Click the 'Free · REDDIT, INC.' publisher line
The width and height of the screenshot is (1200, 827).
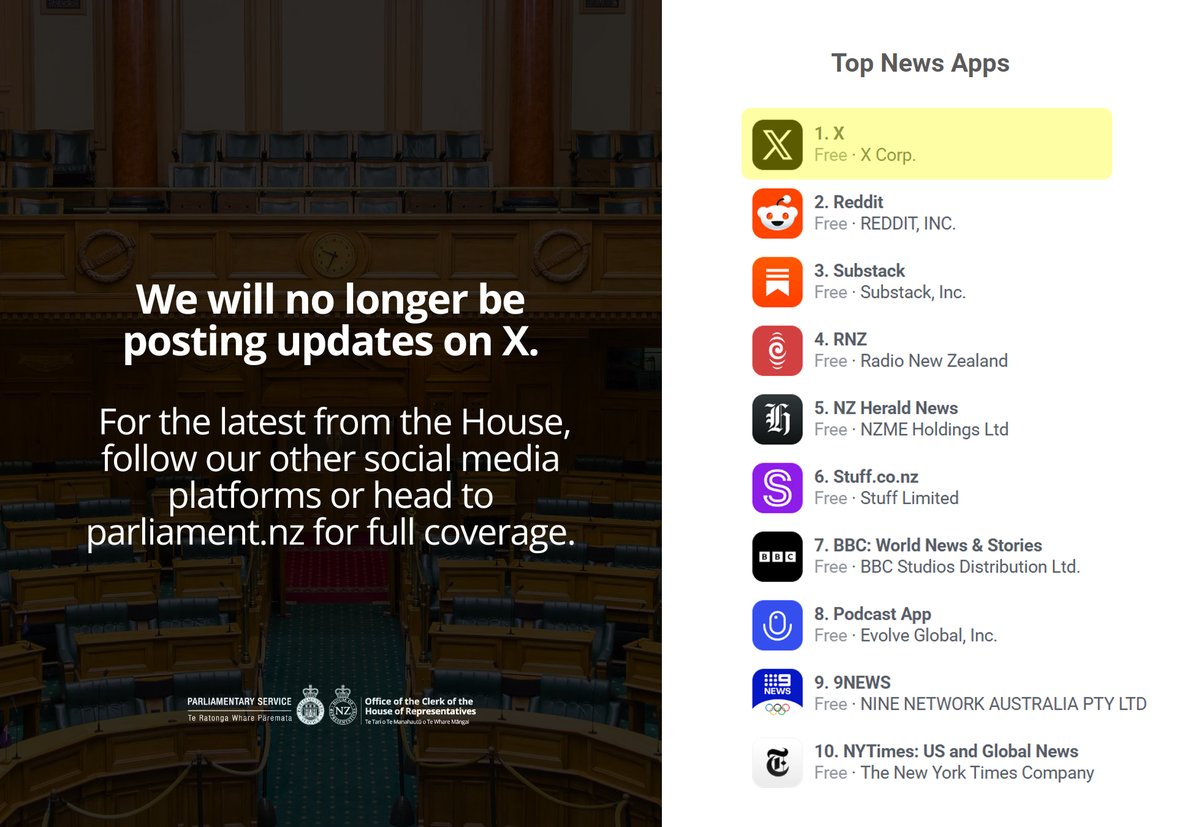coord(885,224)
